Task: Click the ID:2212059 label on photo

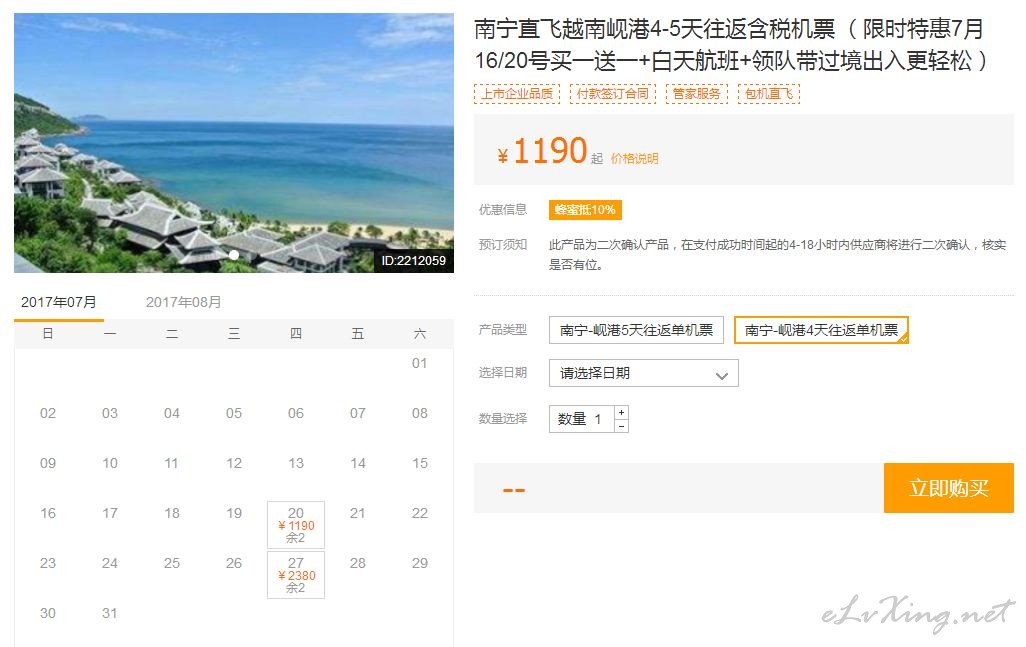Action: click(x=414, y=260)
